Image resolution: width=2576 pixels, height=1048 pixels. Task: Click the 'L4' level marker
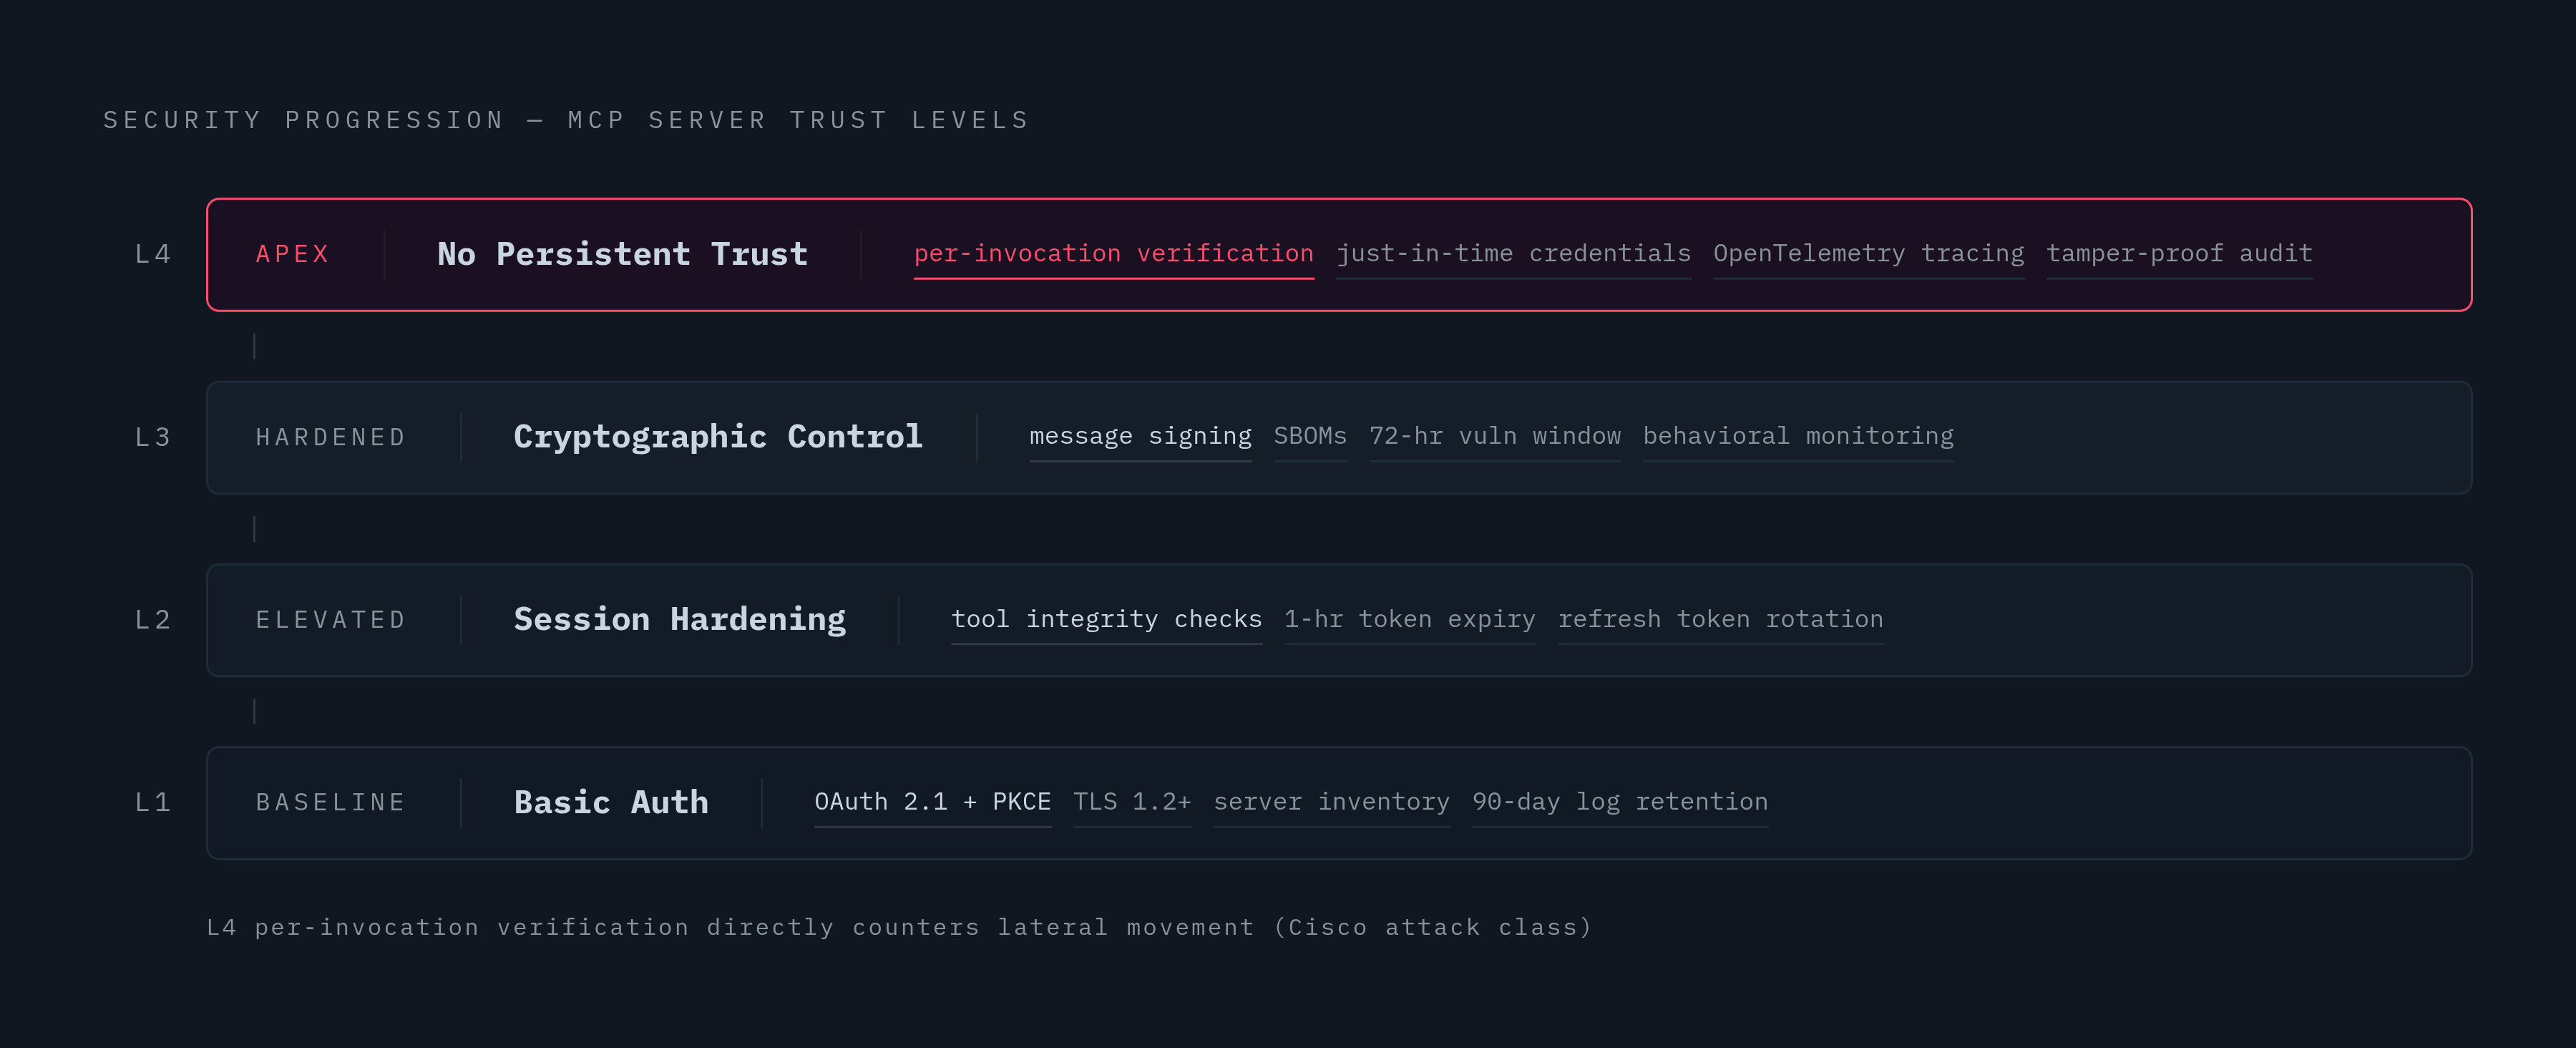click(153, 254)
